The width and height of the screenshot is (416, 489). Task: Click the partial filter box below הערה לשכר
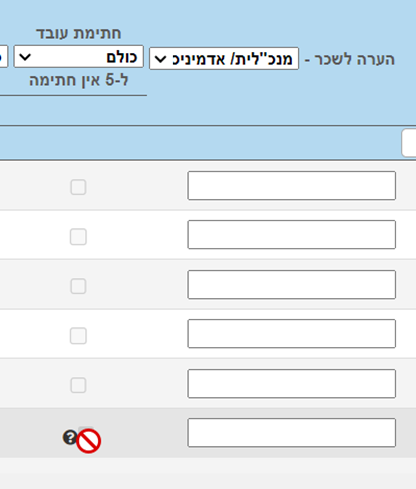[409, 143]
